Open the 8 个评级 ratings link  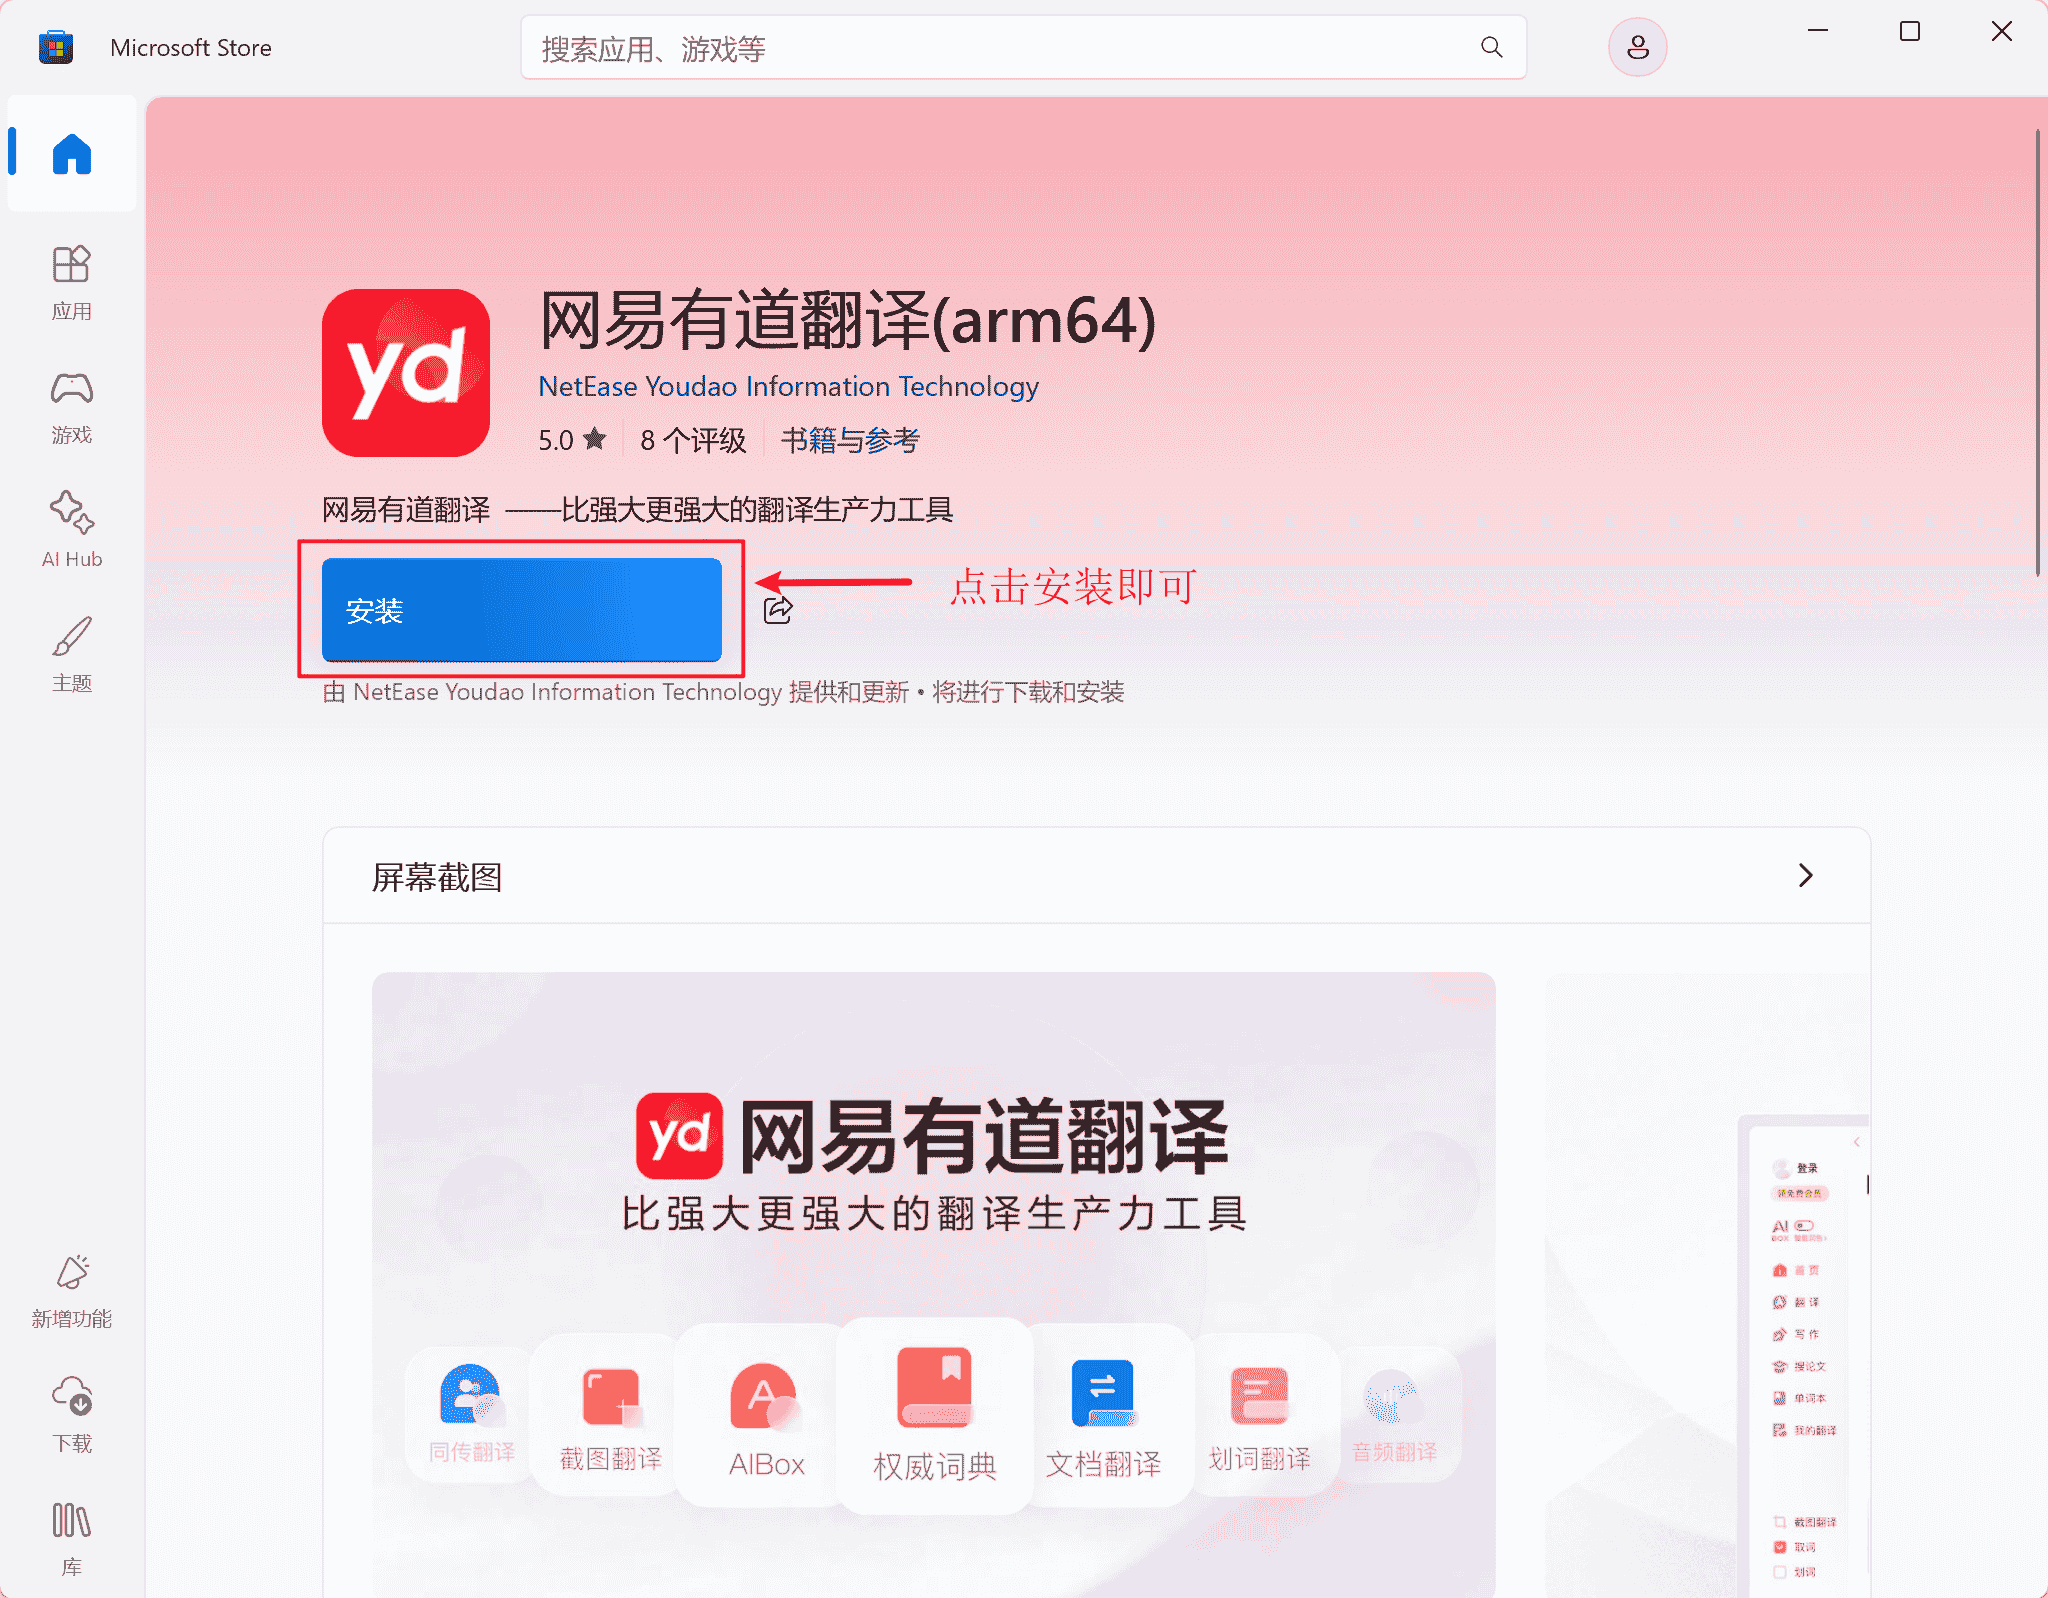(x=693, y=439)
